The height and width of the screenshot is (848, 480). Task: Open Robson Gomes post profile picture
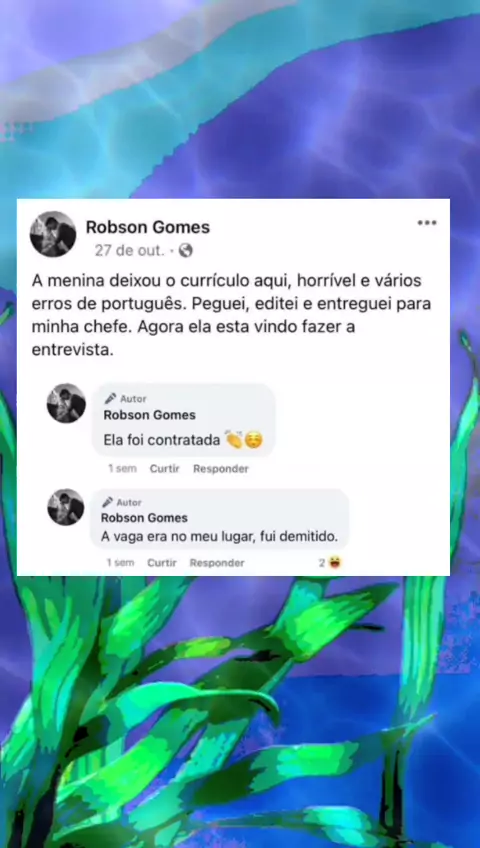pos(53,234)
